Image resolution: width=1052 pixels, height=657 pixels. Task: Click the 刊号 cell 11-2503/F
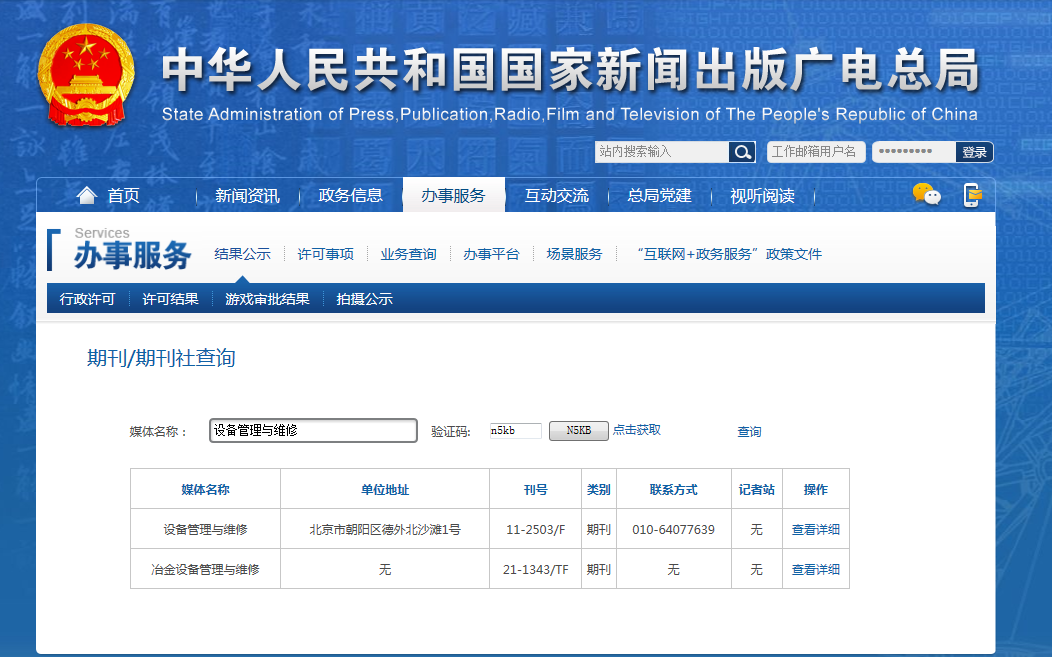pyautogui.click(x=535, y=529)
